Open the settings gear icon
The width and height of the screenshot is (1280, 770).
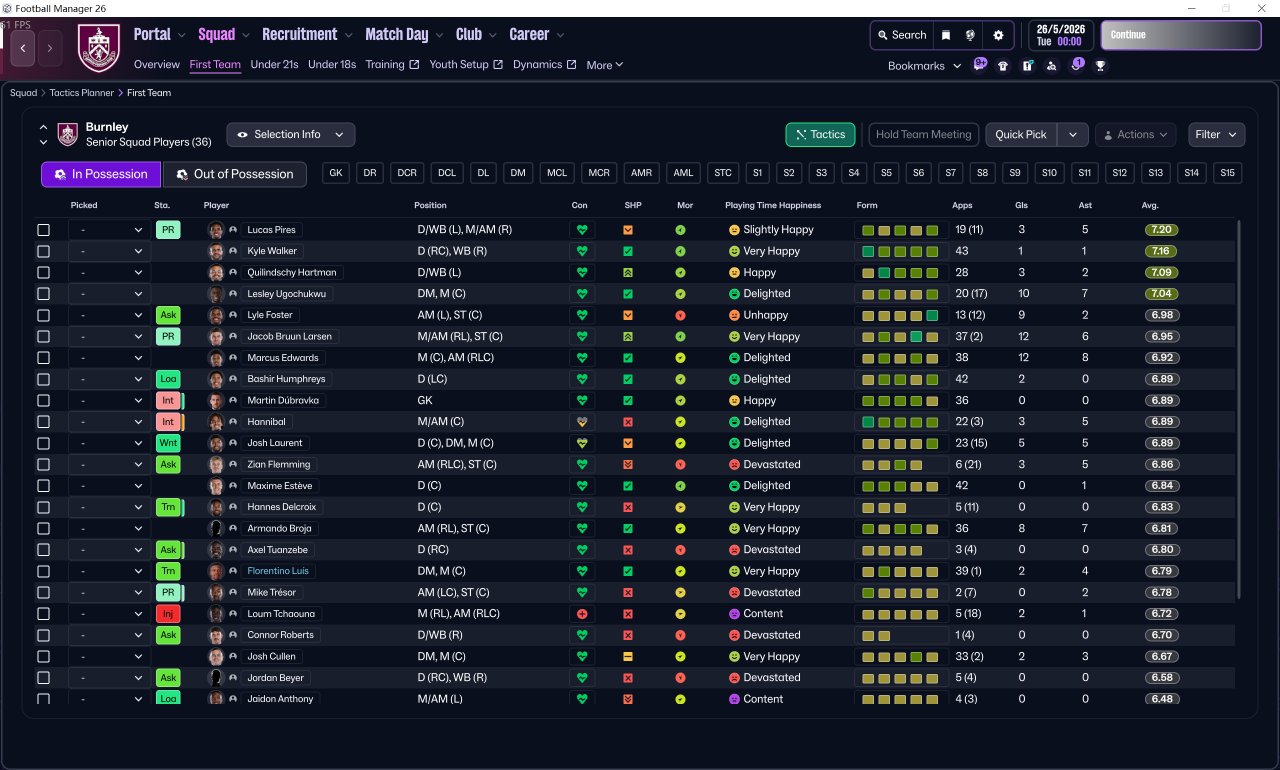click(998, 35)
